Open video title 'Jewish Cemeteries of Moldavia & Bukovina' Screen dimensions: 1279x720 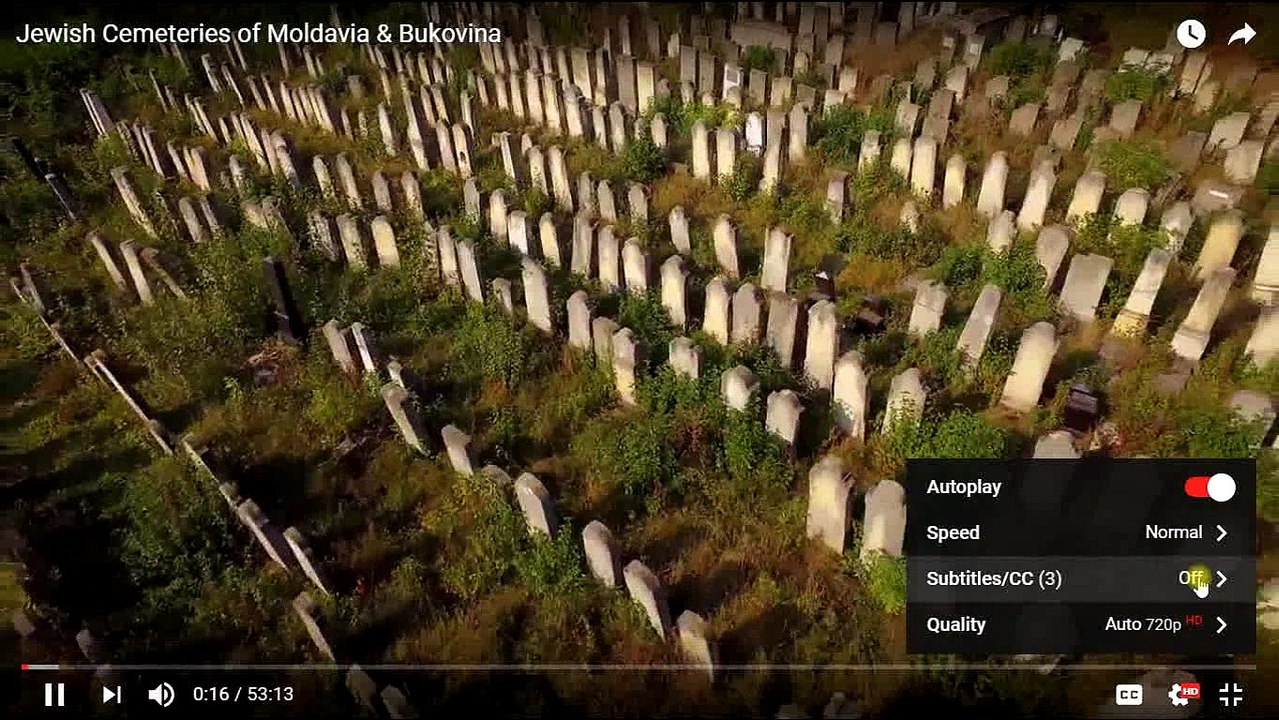(258, 34)
